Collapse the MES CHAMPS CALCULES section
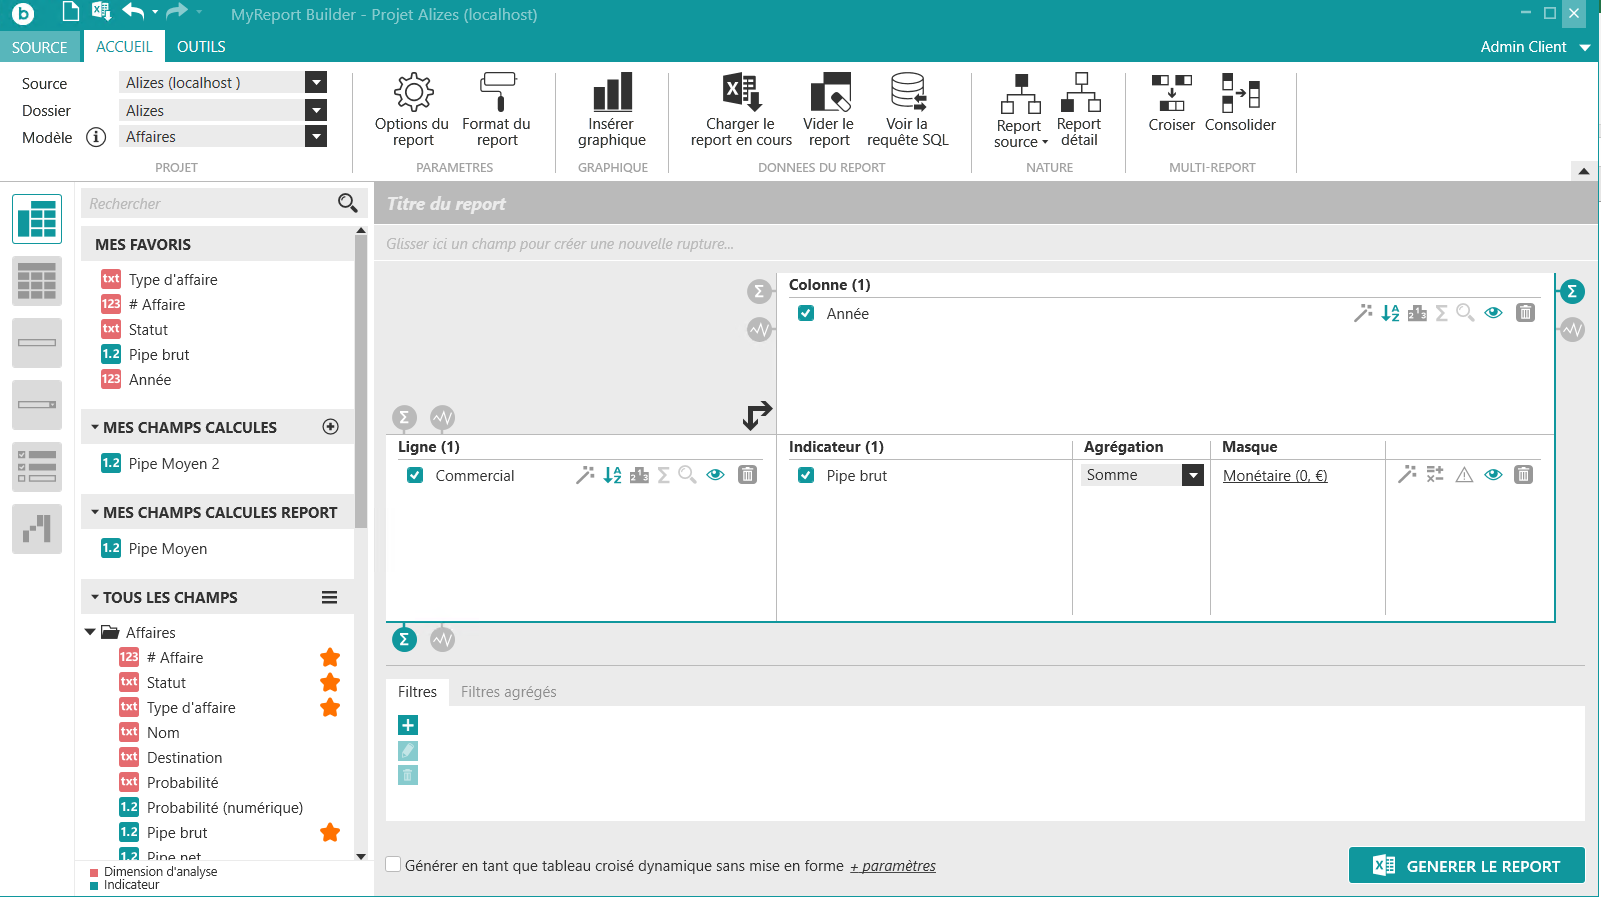The width and height of the screenshot is (1601, 897). (x=95, y=427)
